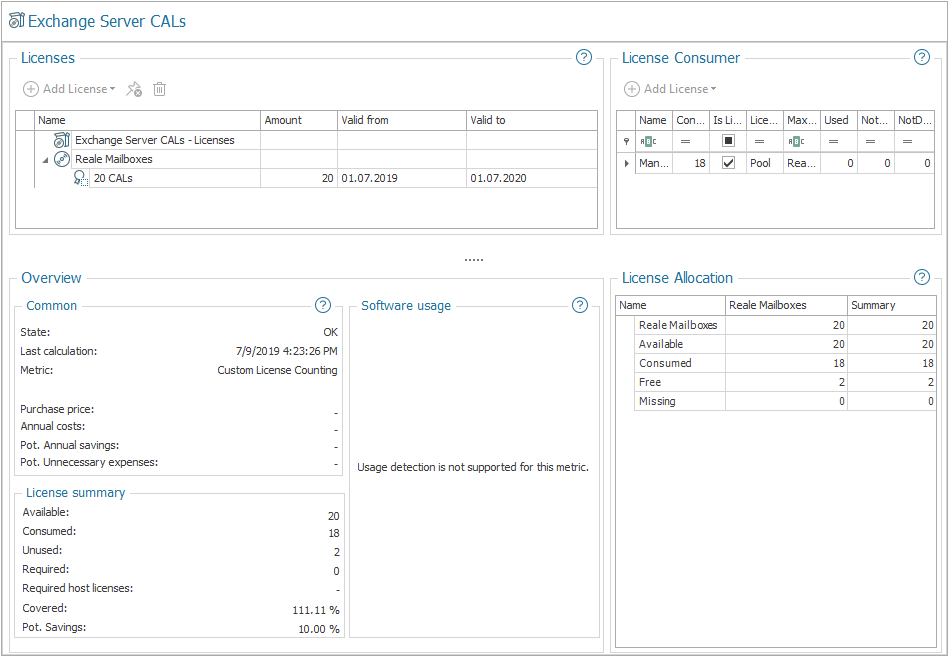Image resolution: width=950 pixels, height=658 pixels.
Task: Click the Man... name cell in License Consumer
Action: tap(654, 163)
